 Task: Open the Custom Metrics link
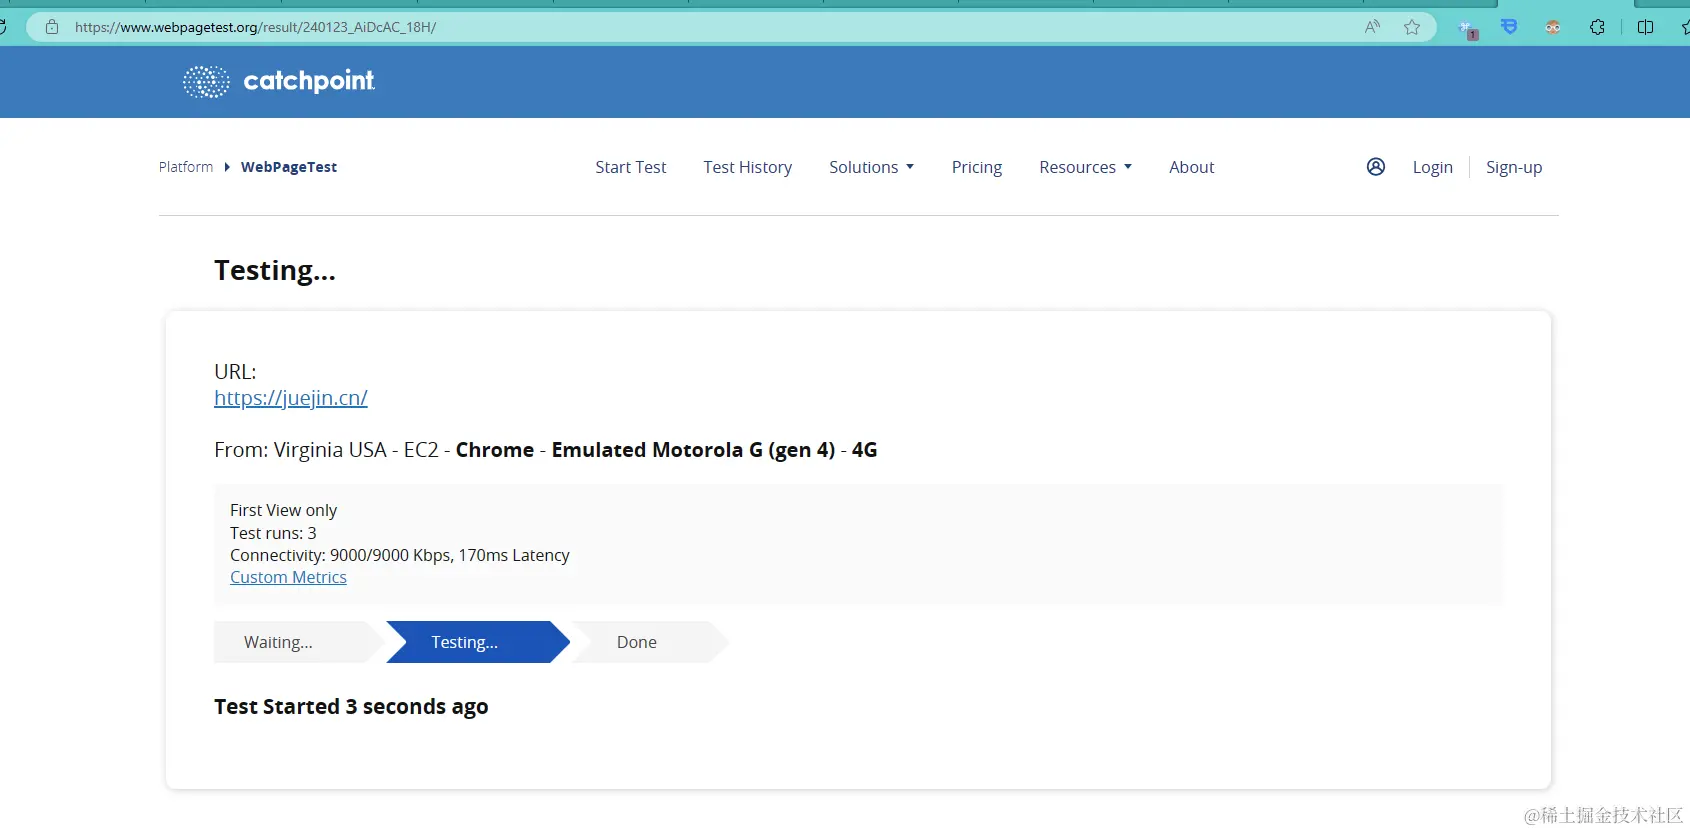pyautogui.click(x=288, y=577)
